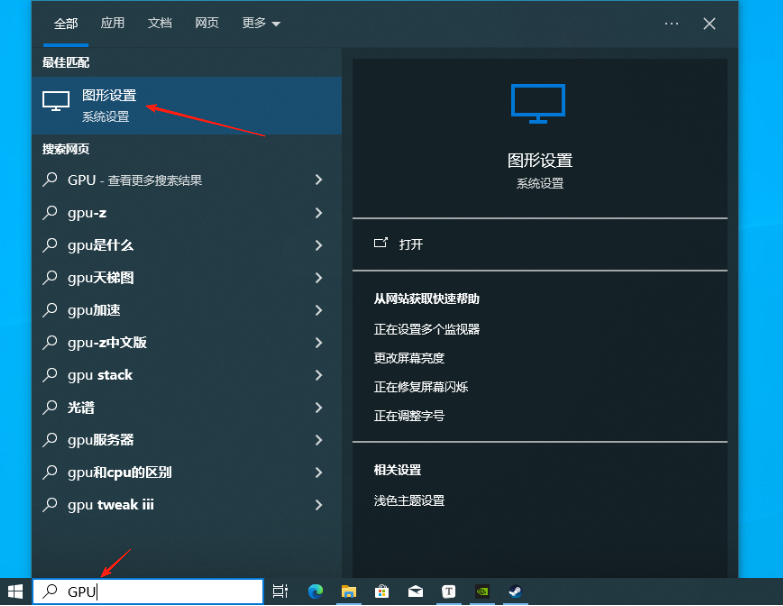Switch to the 文档 tab
783x606 pixels.
pos(160,23)
